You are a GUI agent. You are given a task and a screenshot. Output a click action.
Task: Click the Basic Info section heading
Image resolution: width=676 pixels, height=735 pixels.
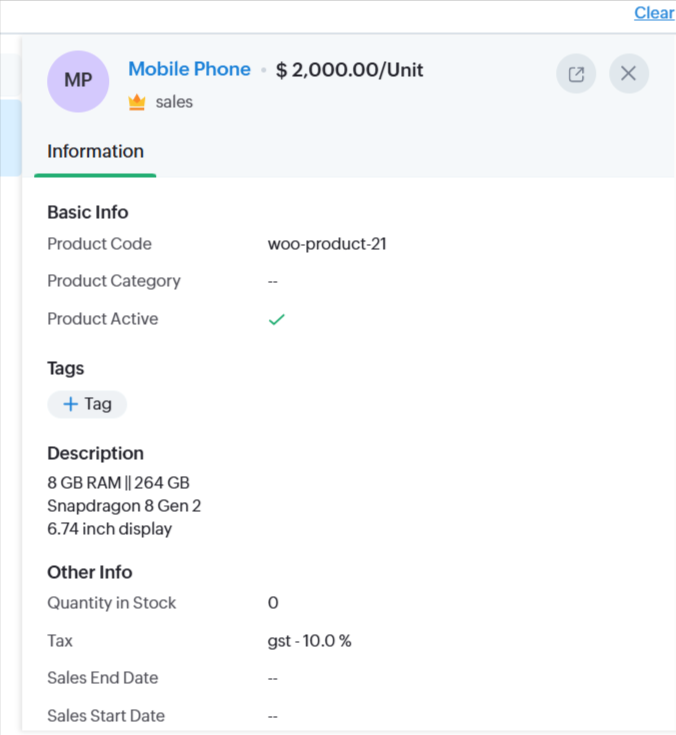pyautogui.click(x=88, y=212)
